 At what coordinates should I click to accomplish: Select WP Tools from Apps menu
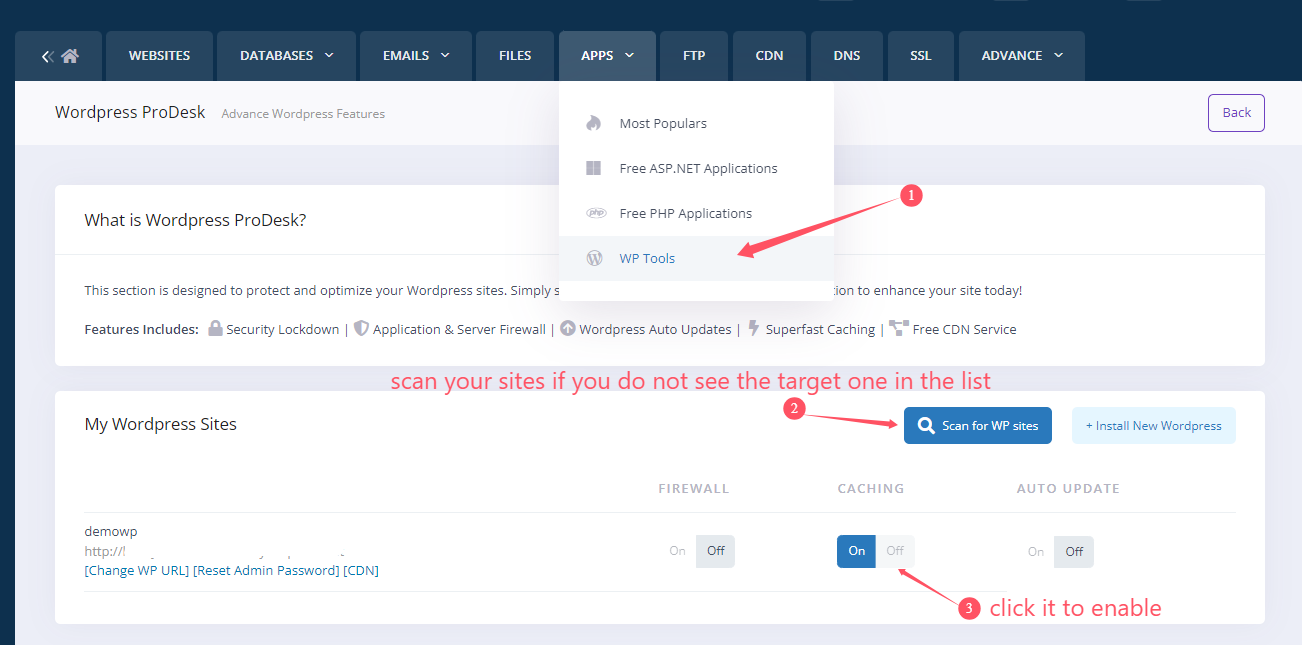point(647,258)
